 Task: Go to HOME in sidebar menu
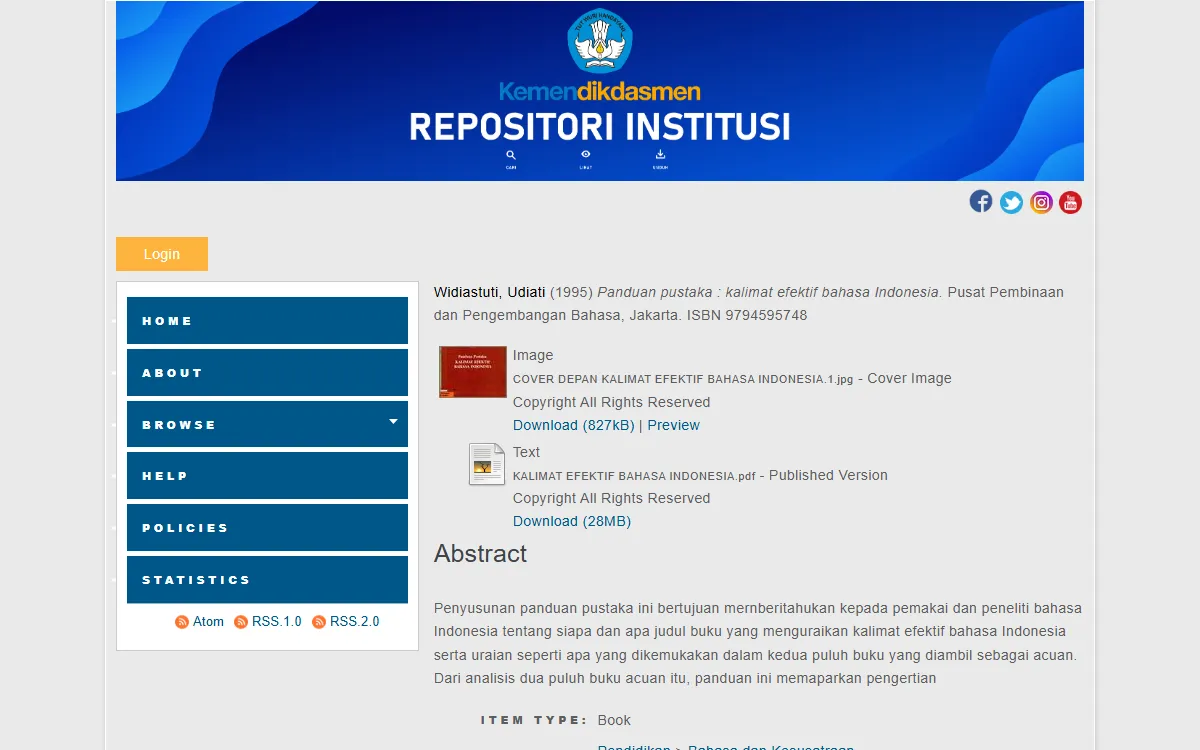(x=267, y=321)
